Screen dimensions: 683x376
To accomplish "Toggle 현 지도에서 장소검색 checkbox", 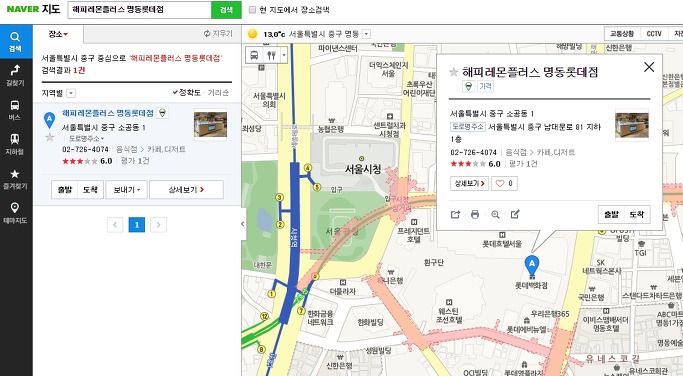I will point(252,10).
